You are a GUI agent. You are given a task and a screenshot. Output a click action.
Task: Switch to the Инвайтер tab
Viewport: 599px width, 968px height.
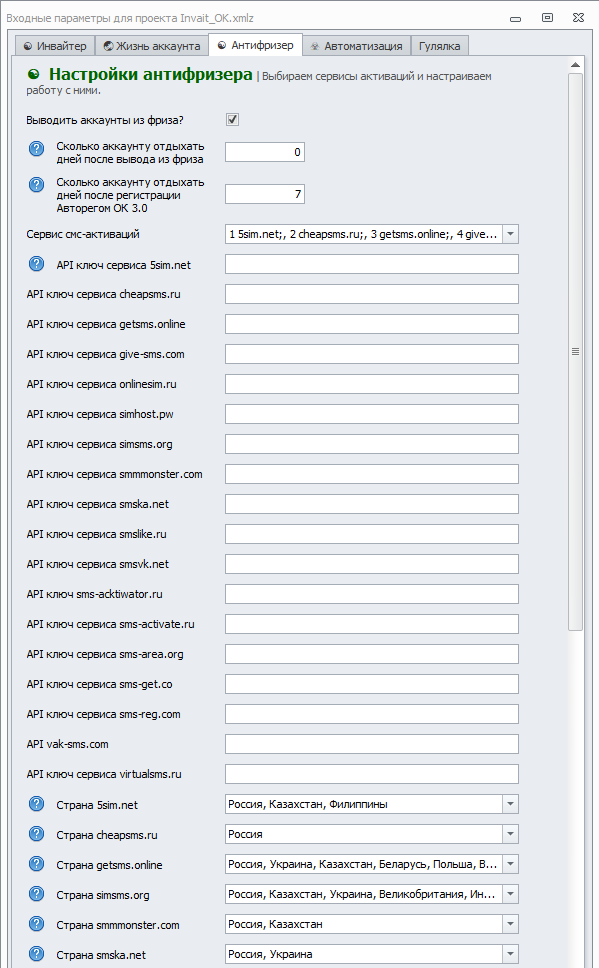pos(55,46)
